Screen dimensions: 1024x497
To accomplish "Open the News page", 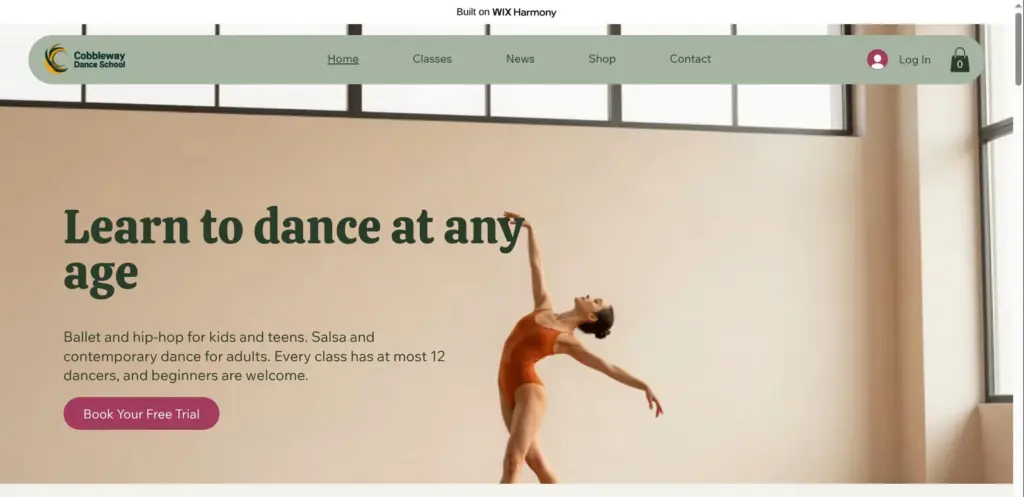I will 520,59.
